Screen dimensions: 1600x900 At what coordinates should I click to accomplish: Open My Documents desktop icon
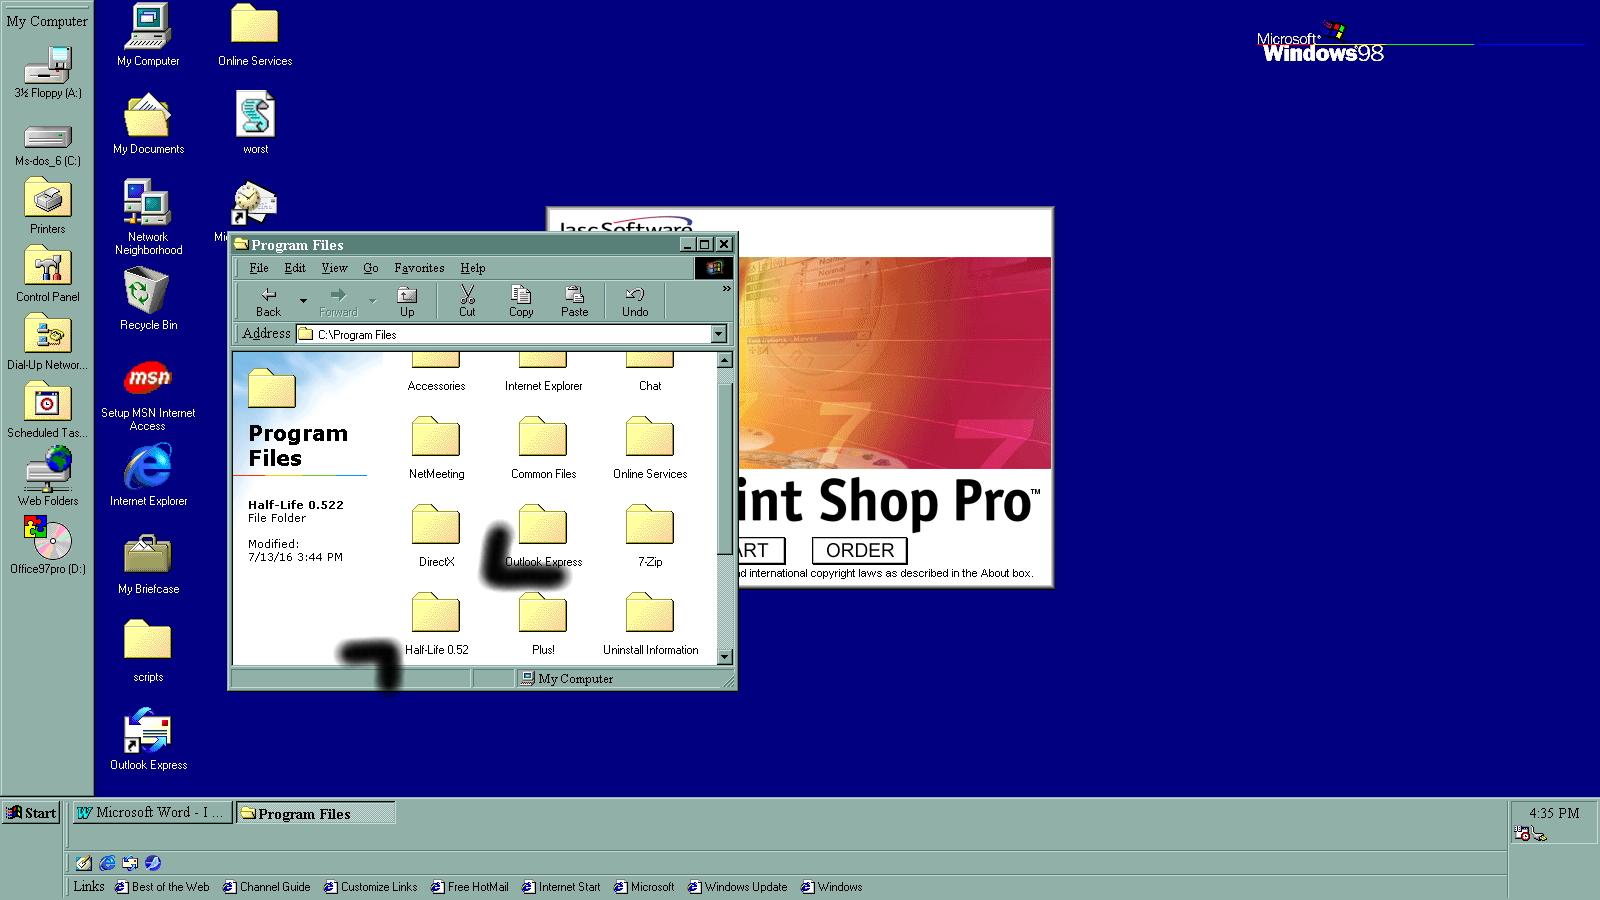148,124
